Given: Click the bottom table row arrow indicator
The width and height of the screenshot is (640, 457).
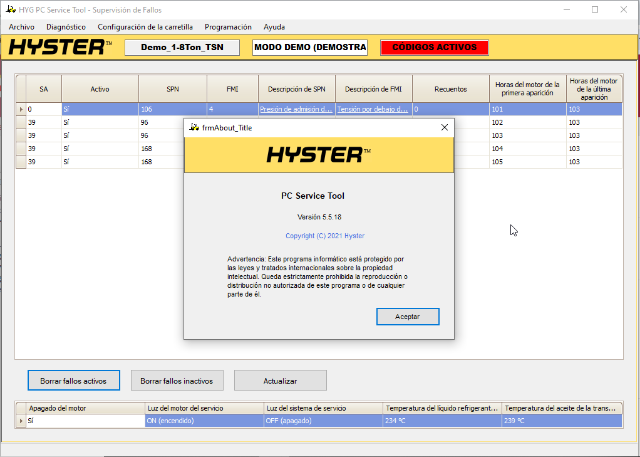Looking at the screenshot, I should [21, 421].
